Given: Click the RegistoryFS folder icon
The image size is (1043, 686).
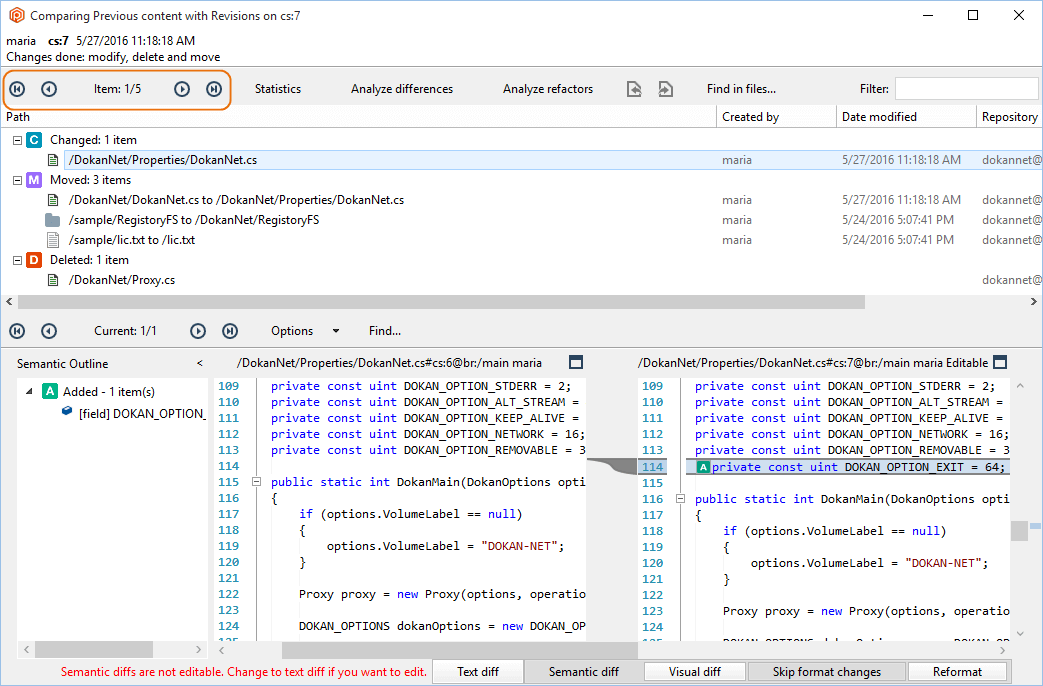Looking at the screenshot, I should pos(53,220).
